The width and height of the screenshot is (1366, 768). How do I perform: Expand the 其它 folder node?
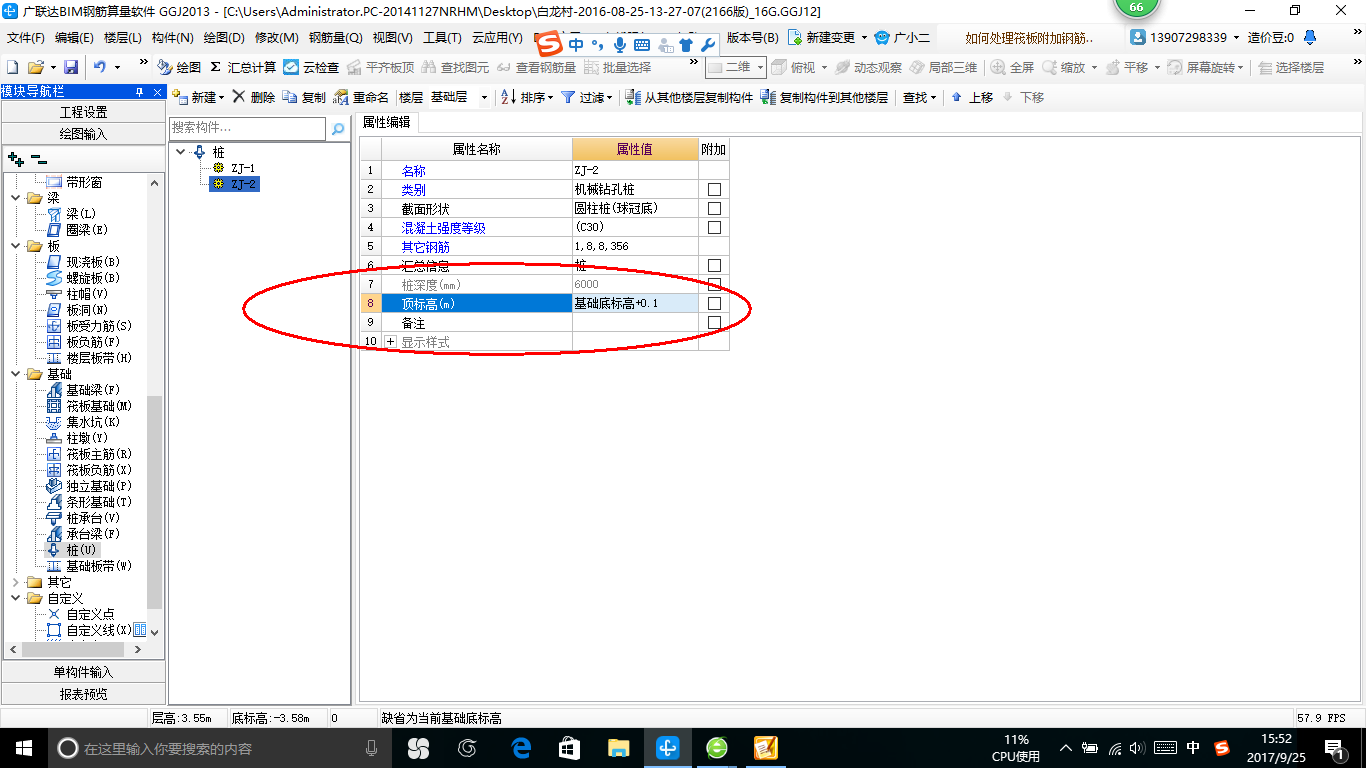pos(16,582)
